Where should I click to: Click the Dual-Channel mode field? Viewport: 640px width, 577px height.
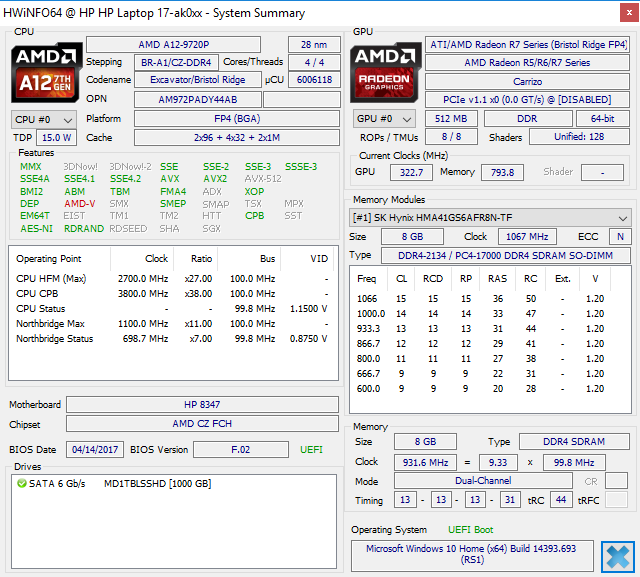[483, 481]
